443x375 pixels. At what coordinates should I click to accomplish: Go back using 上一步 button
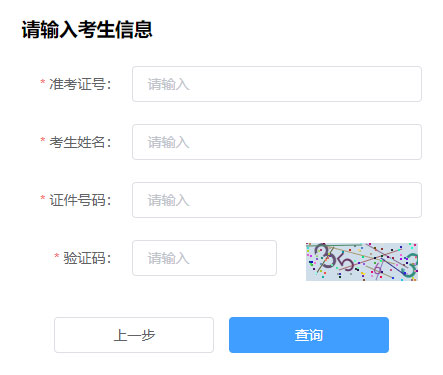pos(134,335)
